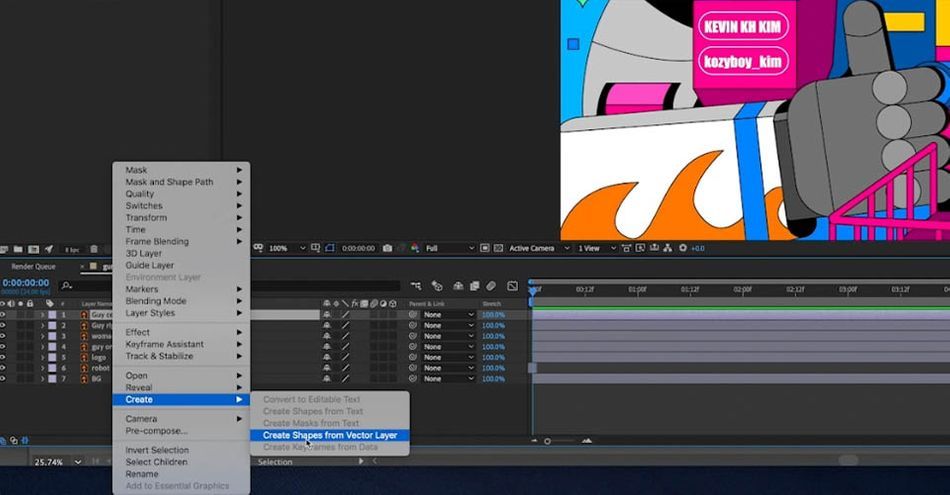The image size is (950, 495).
Task: Click the magnification goggles icon beside 100%
Action: click(x=258, y=248)
